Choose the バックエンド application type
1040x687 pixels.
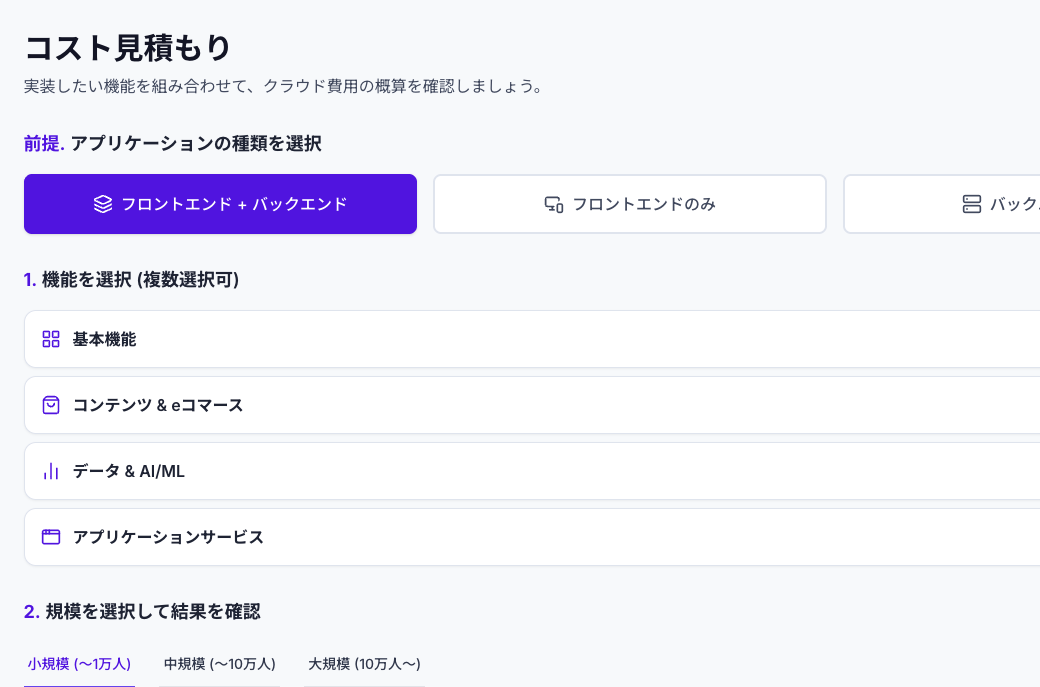click(x=990, y=203)
